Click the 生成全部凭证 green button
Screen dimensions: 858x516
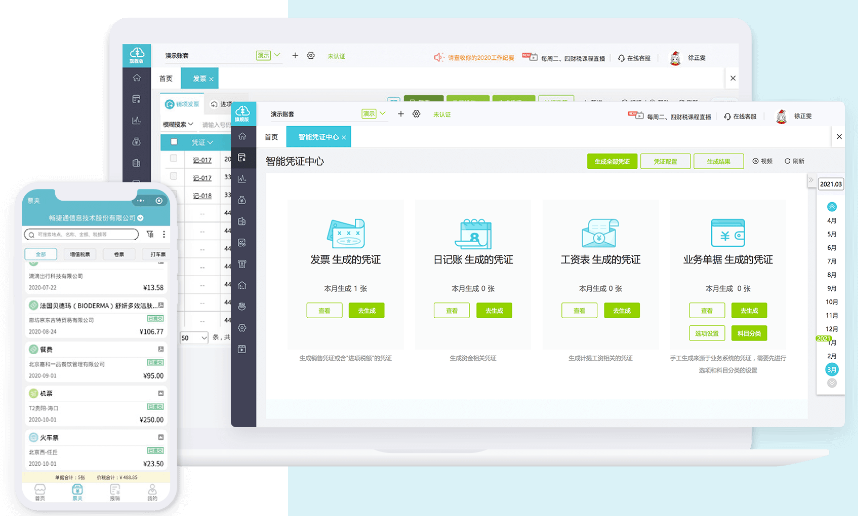point(611,161)
